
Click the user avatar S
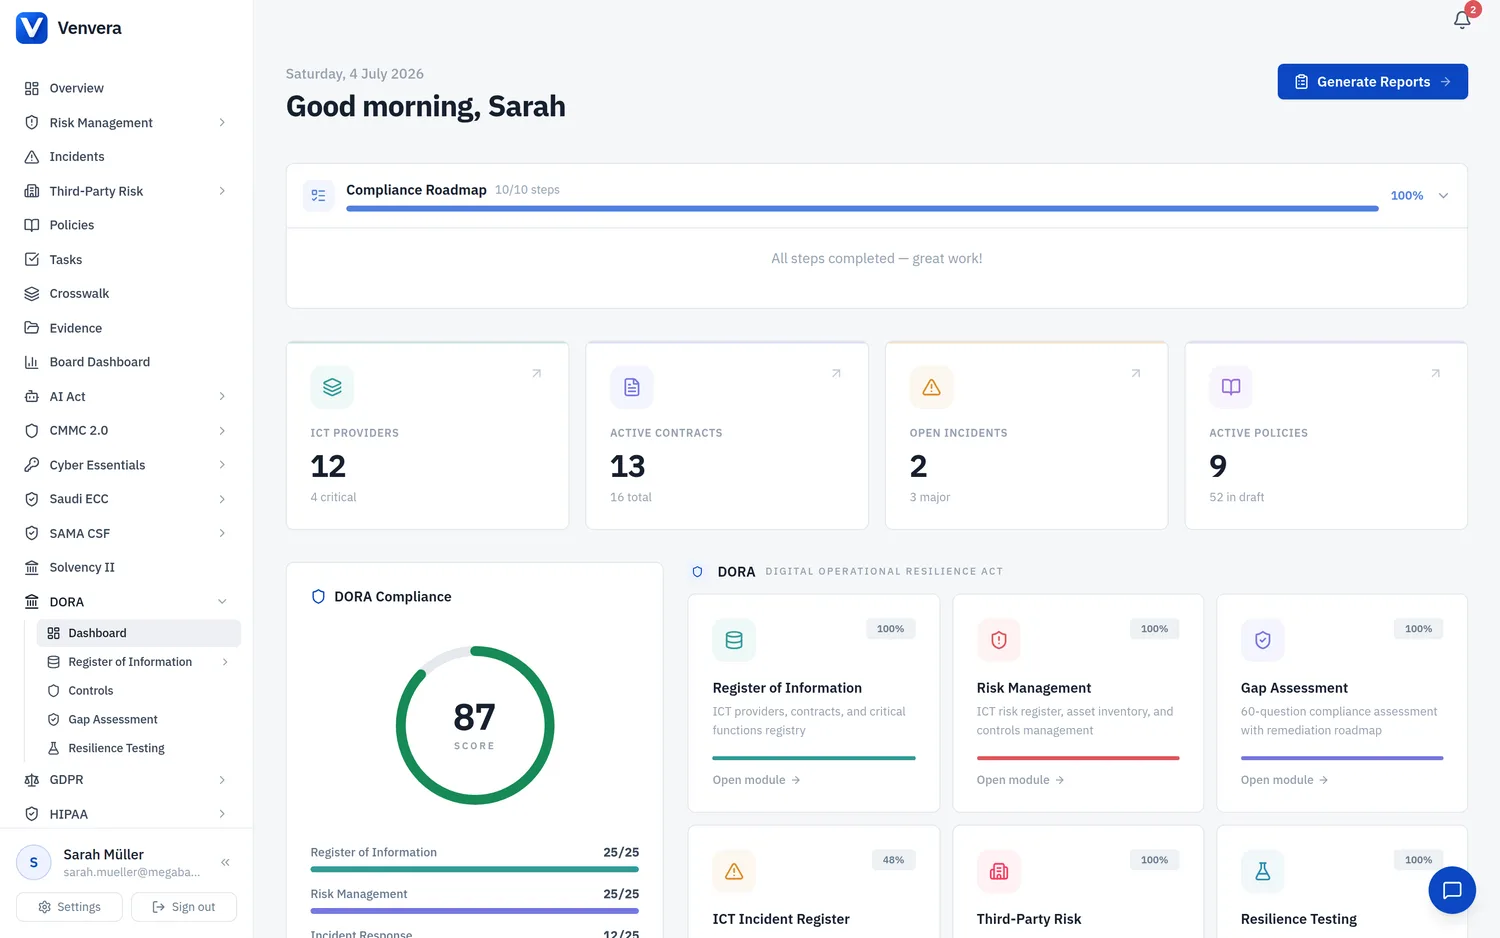34,862
